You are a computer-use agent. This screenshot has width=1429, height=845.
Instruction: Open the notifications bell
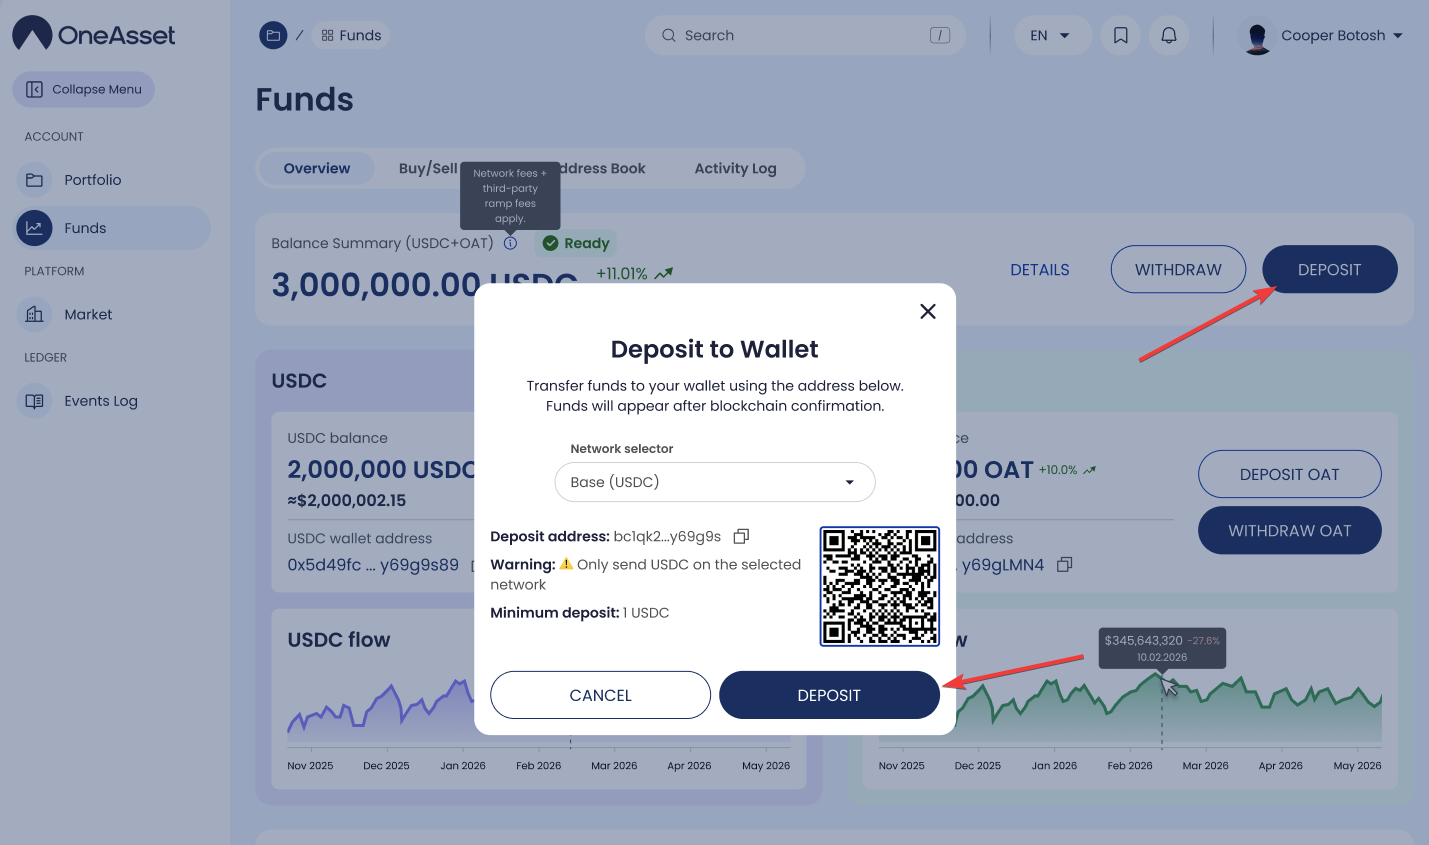[1169, 36]
